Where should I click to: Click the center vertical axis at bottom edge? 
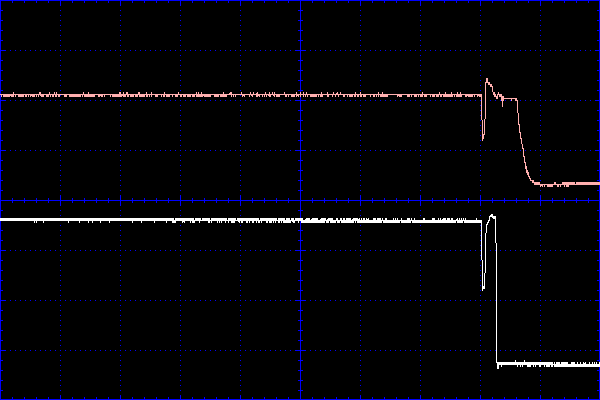point(300,397)
